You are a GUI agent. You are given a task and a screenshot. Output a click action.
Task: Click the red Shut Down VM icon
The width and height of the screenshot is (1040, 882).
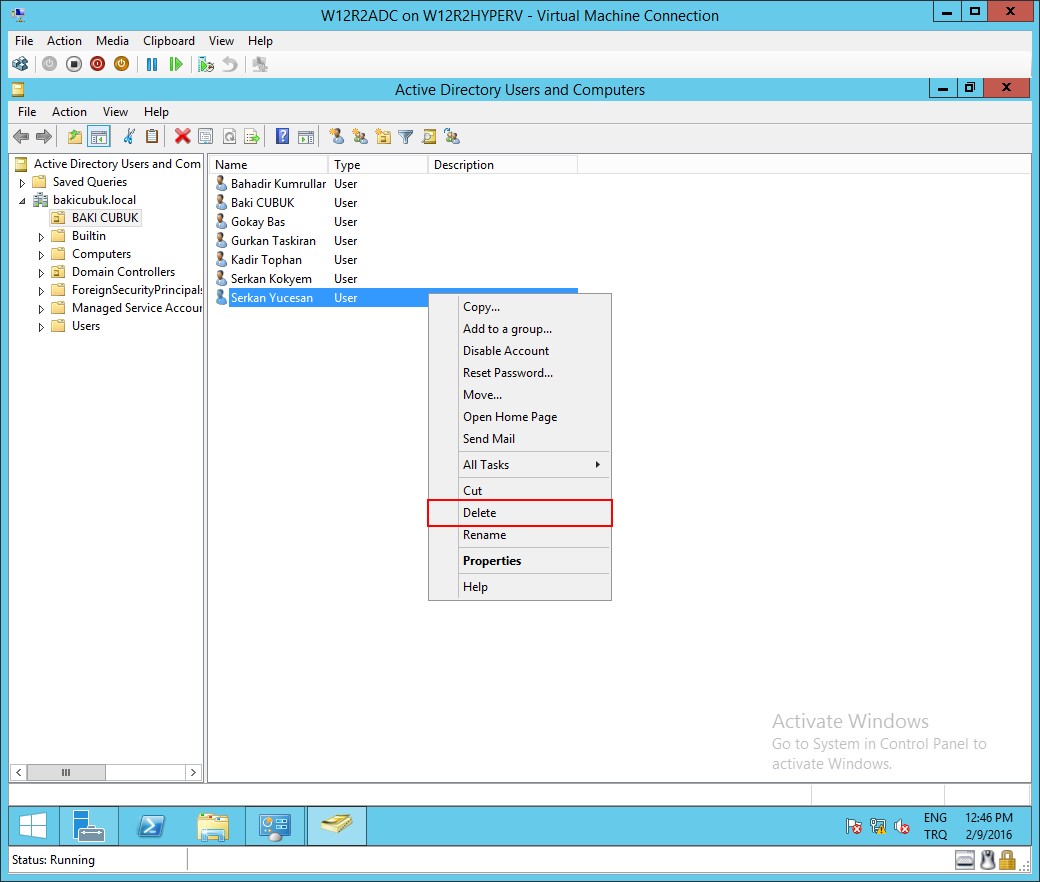point(98,64)
